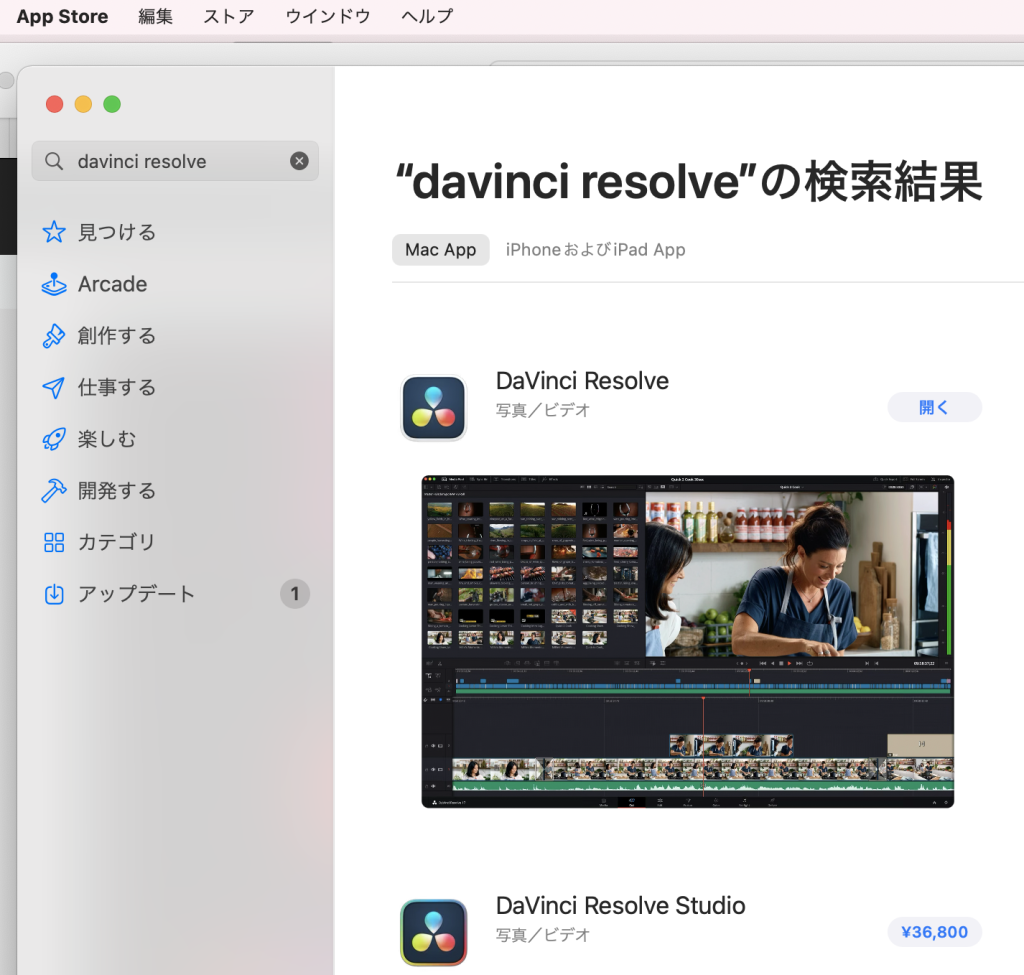The height and width of the screenshot is (975, 1024).
Task: Open the DaVinci Resolve product page title
Action: click(582, 381)
